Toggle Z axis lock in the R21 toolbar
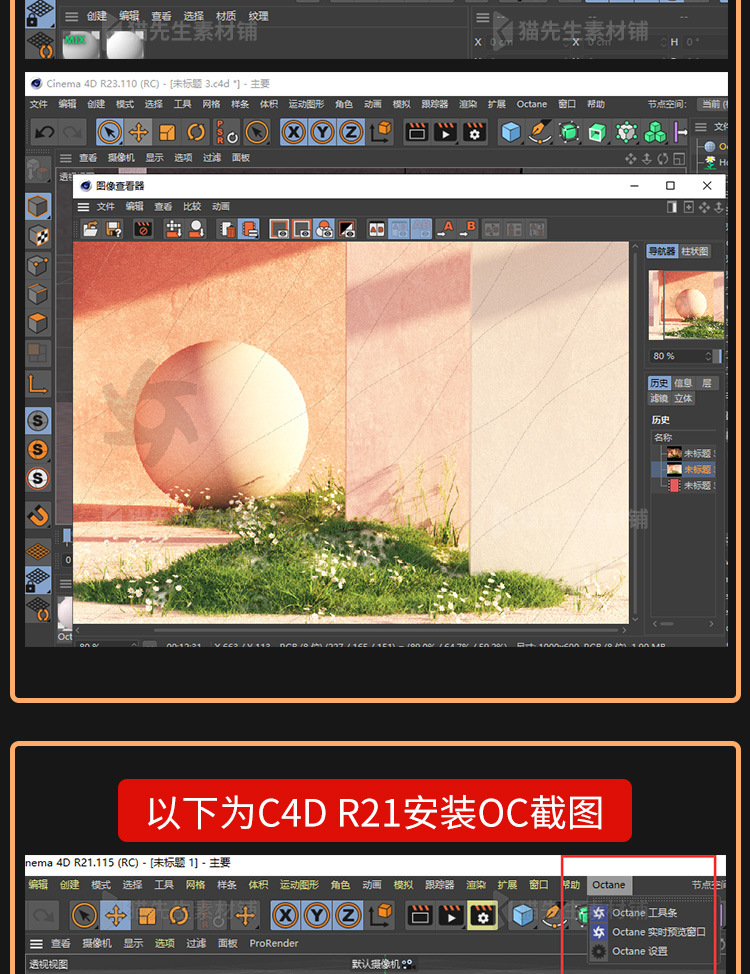Screen dimensions: 750x974 [x=348, y=915]
